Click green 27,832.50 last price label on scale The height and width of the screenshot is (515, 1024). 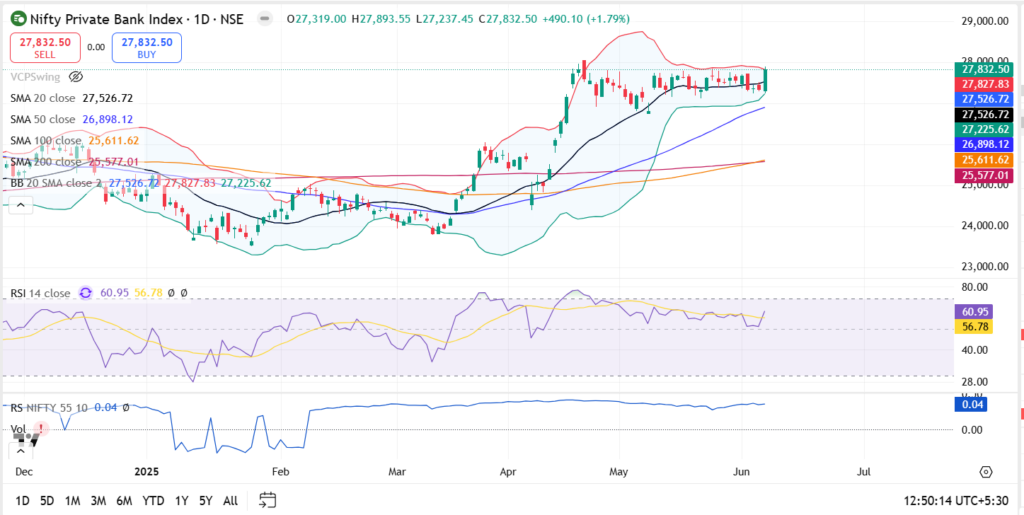tap(982, 69)
